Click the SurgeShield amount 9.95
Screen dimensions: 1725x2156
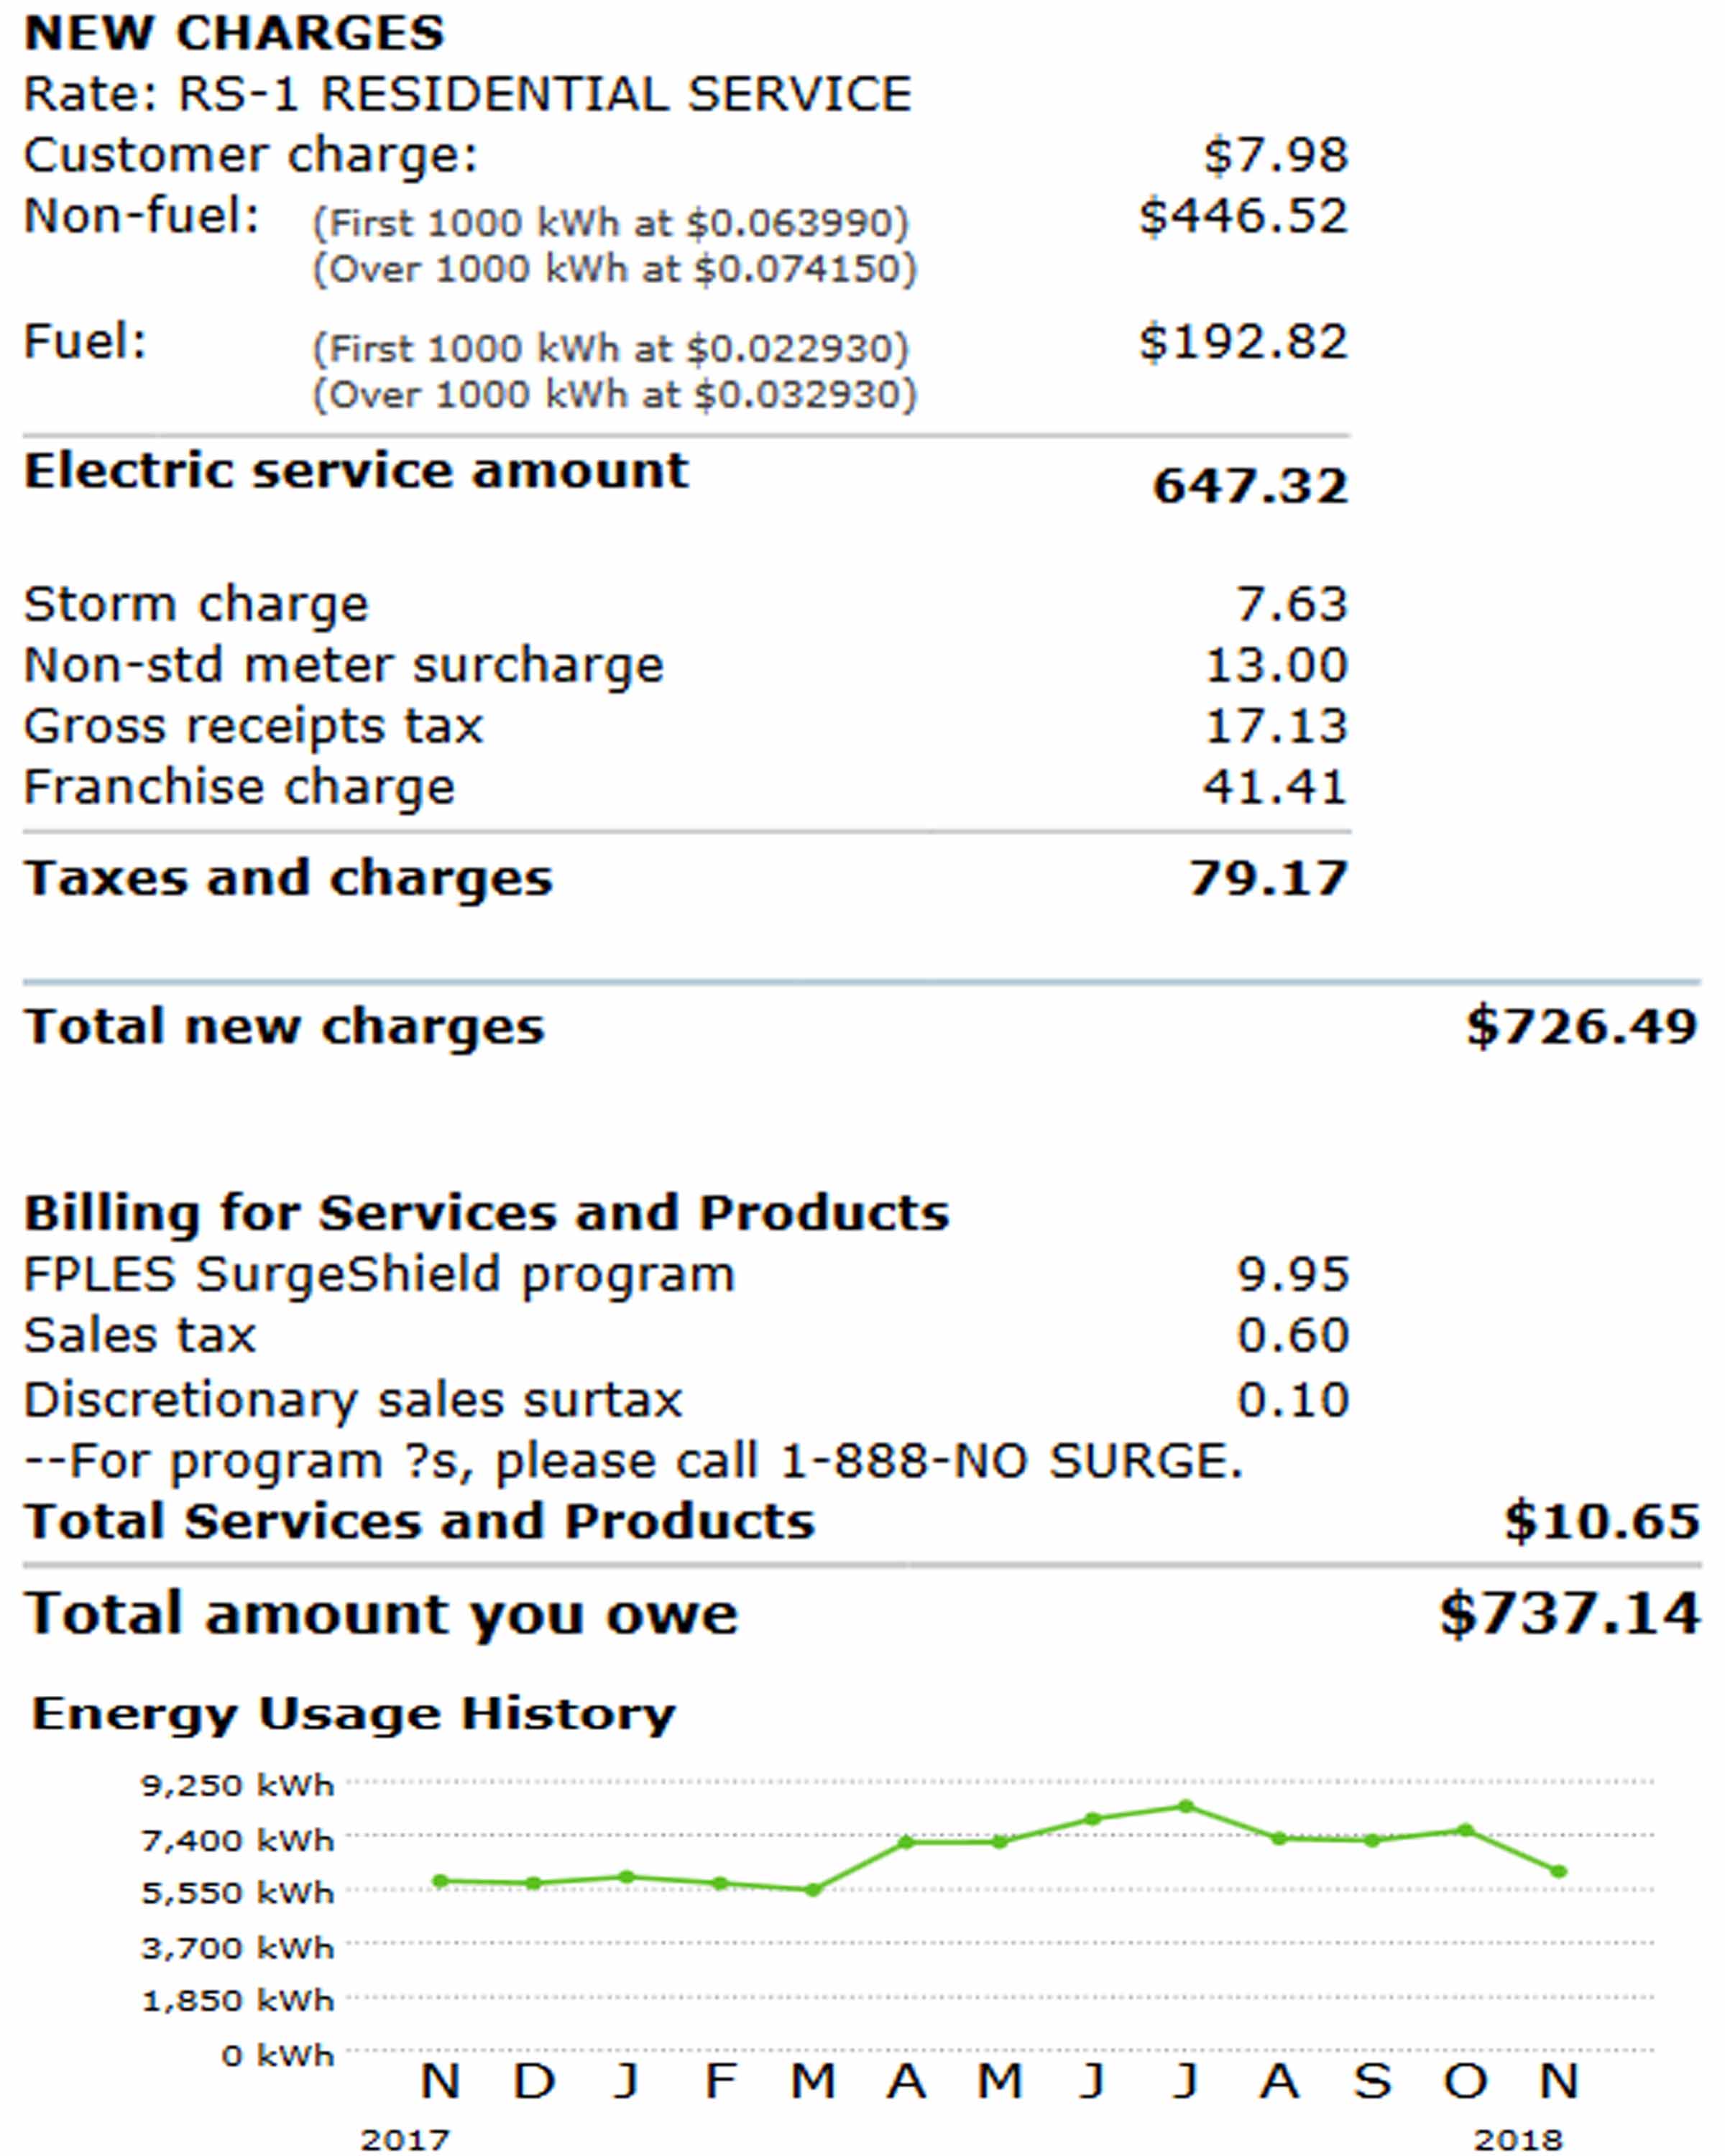click(x=1294, y=1276)
